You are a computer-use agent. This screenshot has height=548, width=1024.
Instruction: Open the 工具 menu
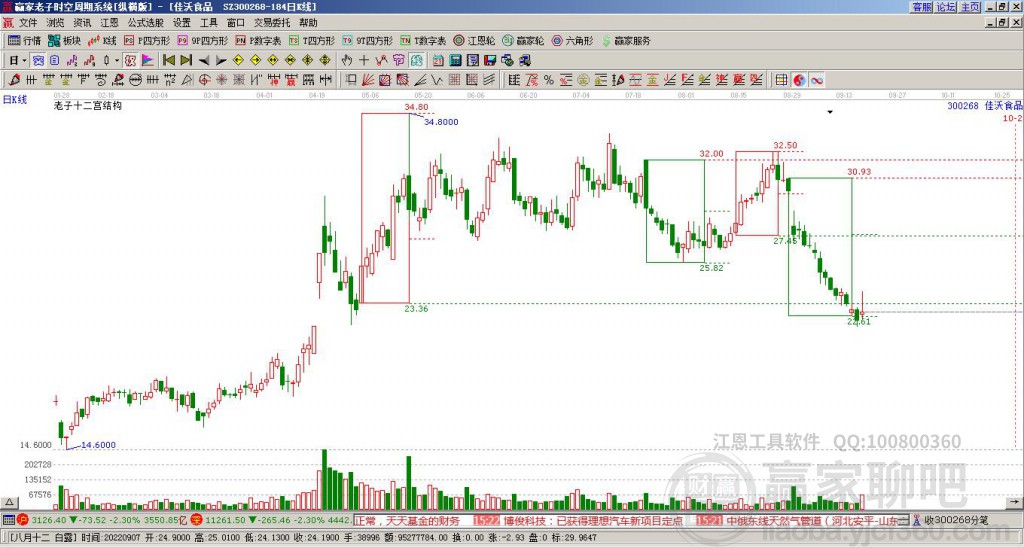coord(208,23)
